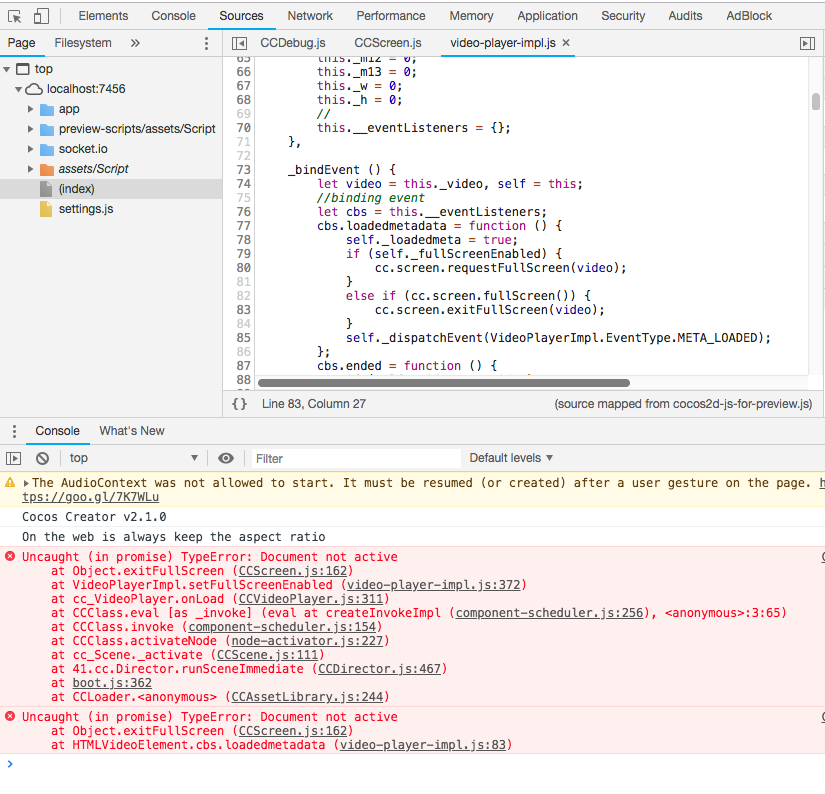Show more navigator tabs chevron
This screenshot has height=794, width=825.
(135, 43)
